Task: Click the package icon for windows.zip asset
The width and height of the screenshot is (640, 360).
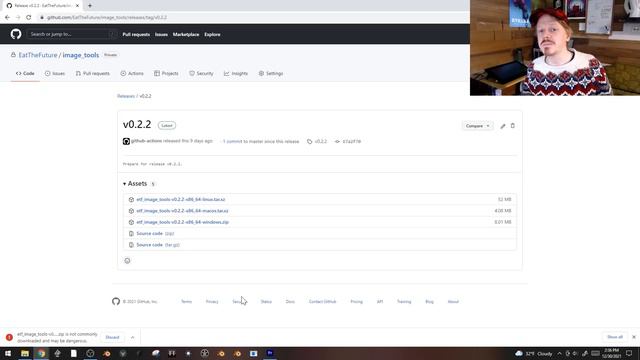Action: (131, 222)
